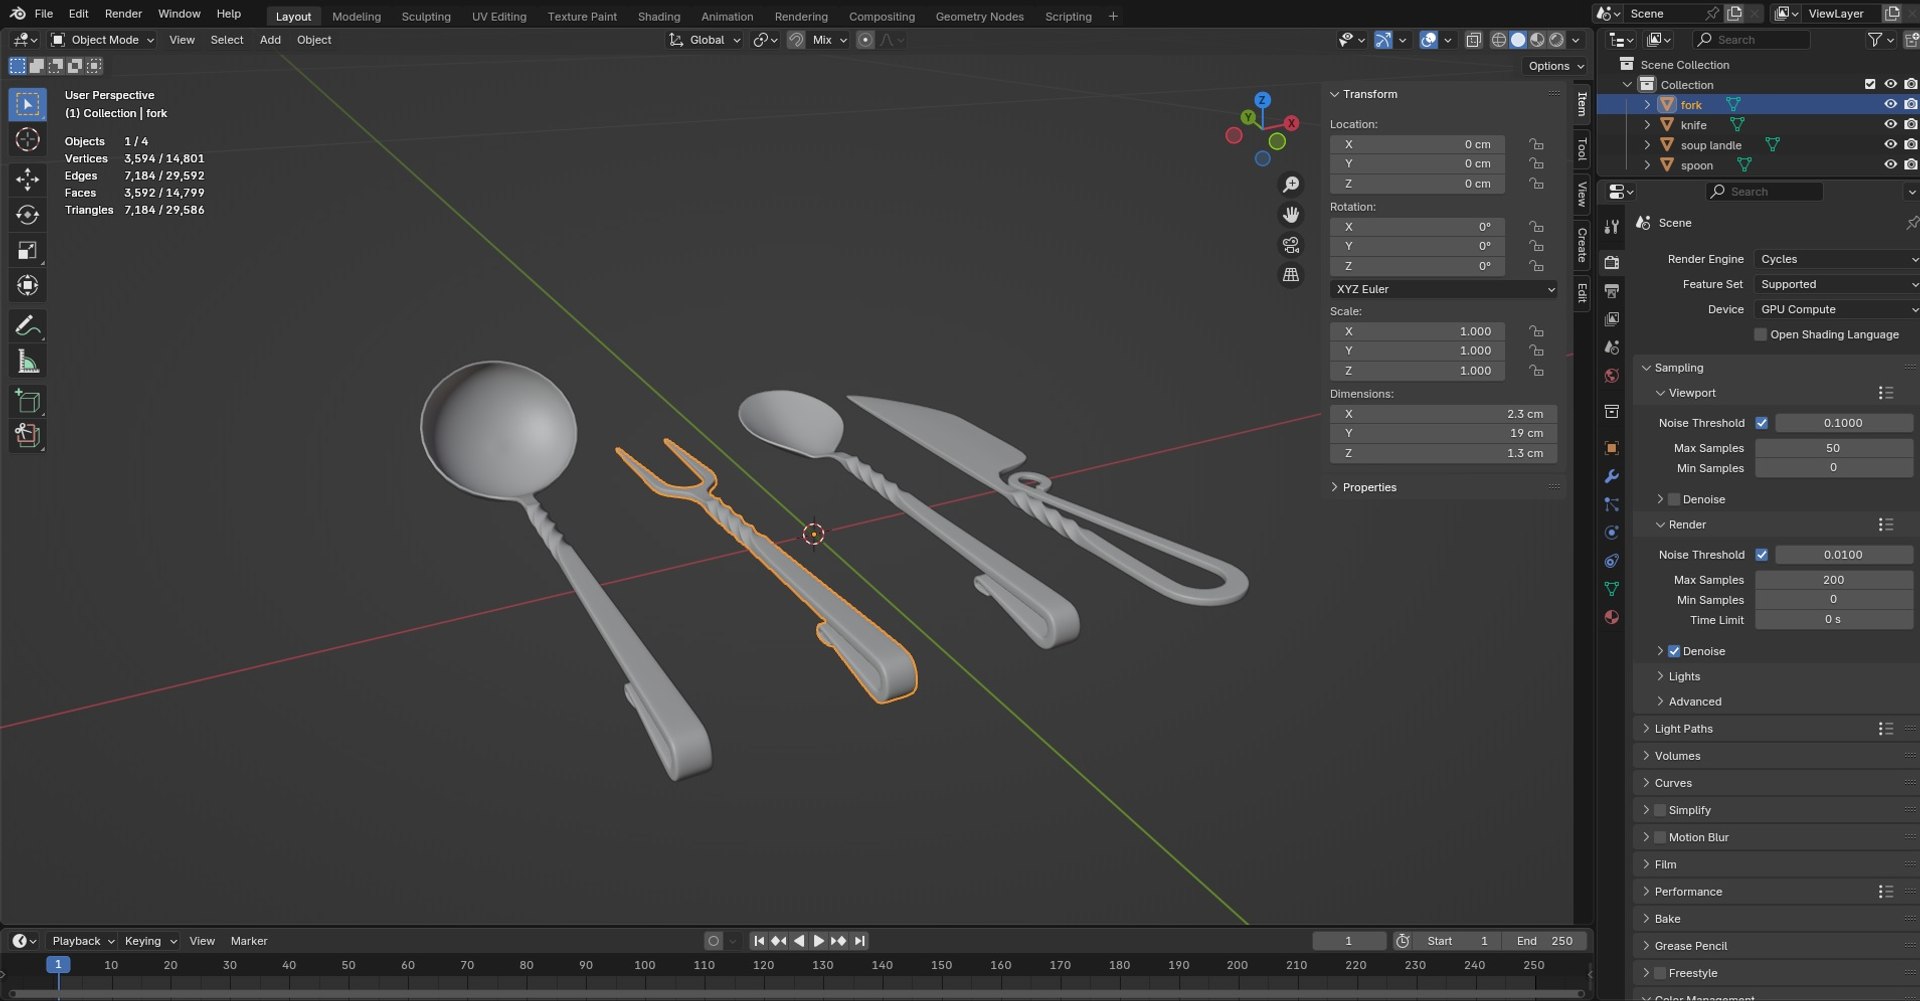
Task: Open the Object Data properties icon
Action: point(1611,589)
